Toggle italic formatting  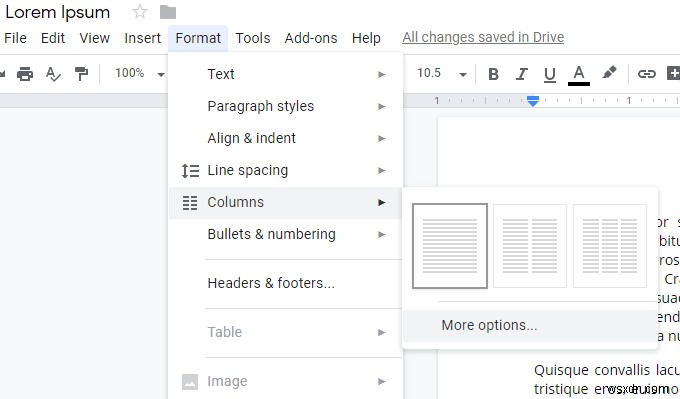point(521,74)
